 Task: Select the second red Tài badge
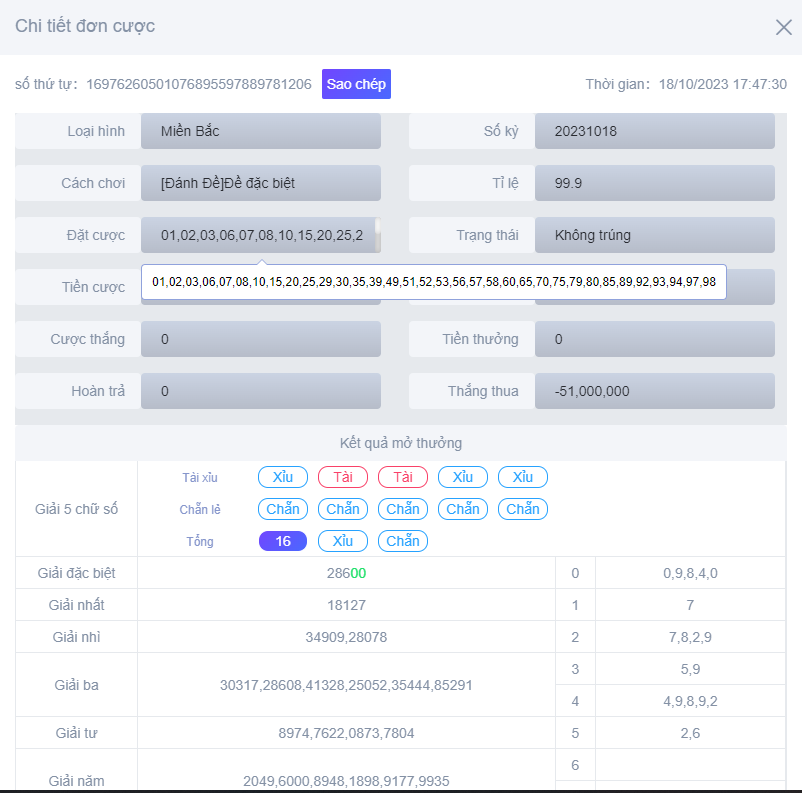403,477
